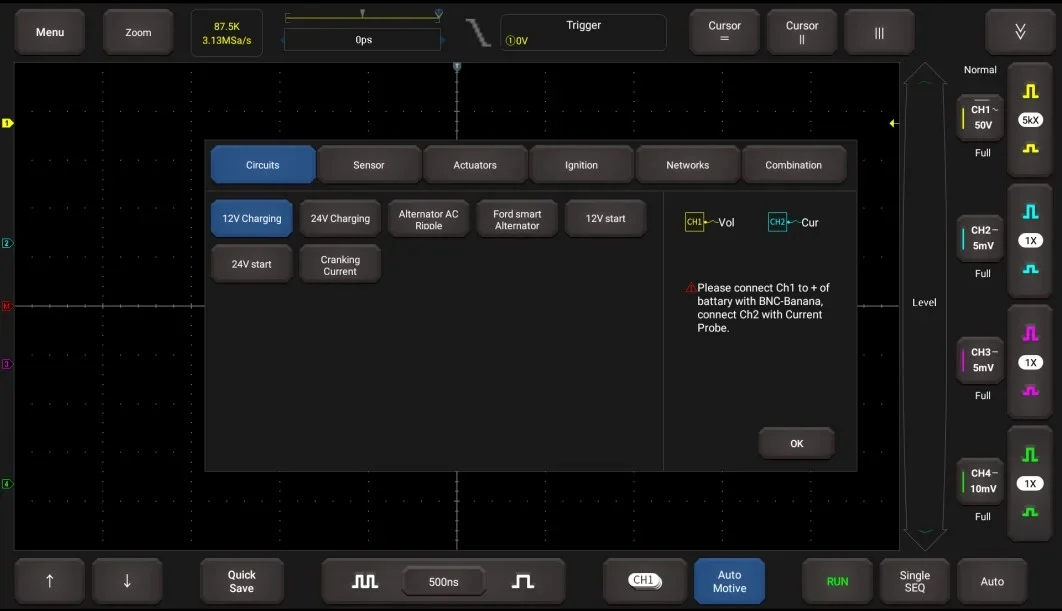This screenshot has height=611, width=1062.
Task: Increase CH1 vertical scale with large pulse icon
Action: coord(1030,91)
